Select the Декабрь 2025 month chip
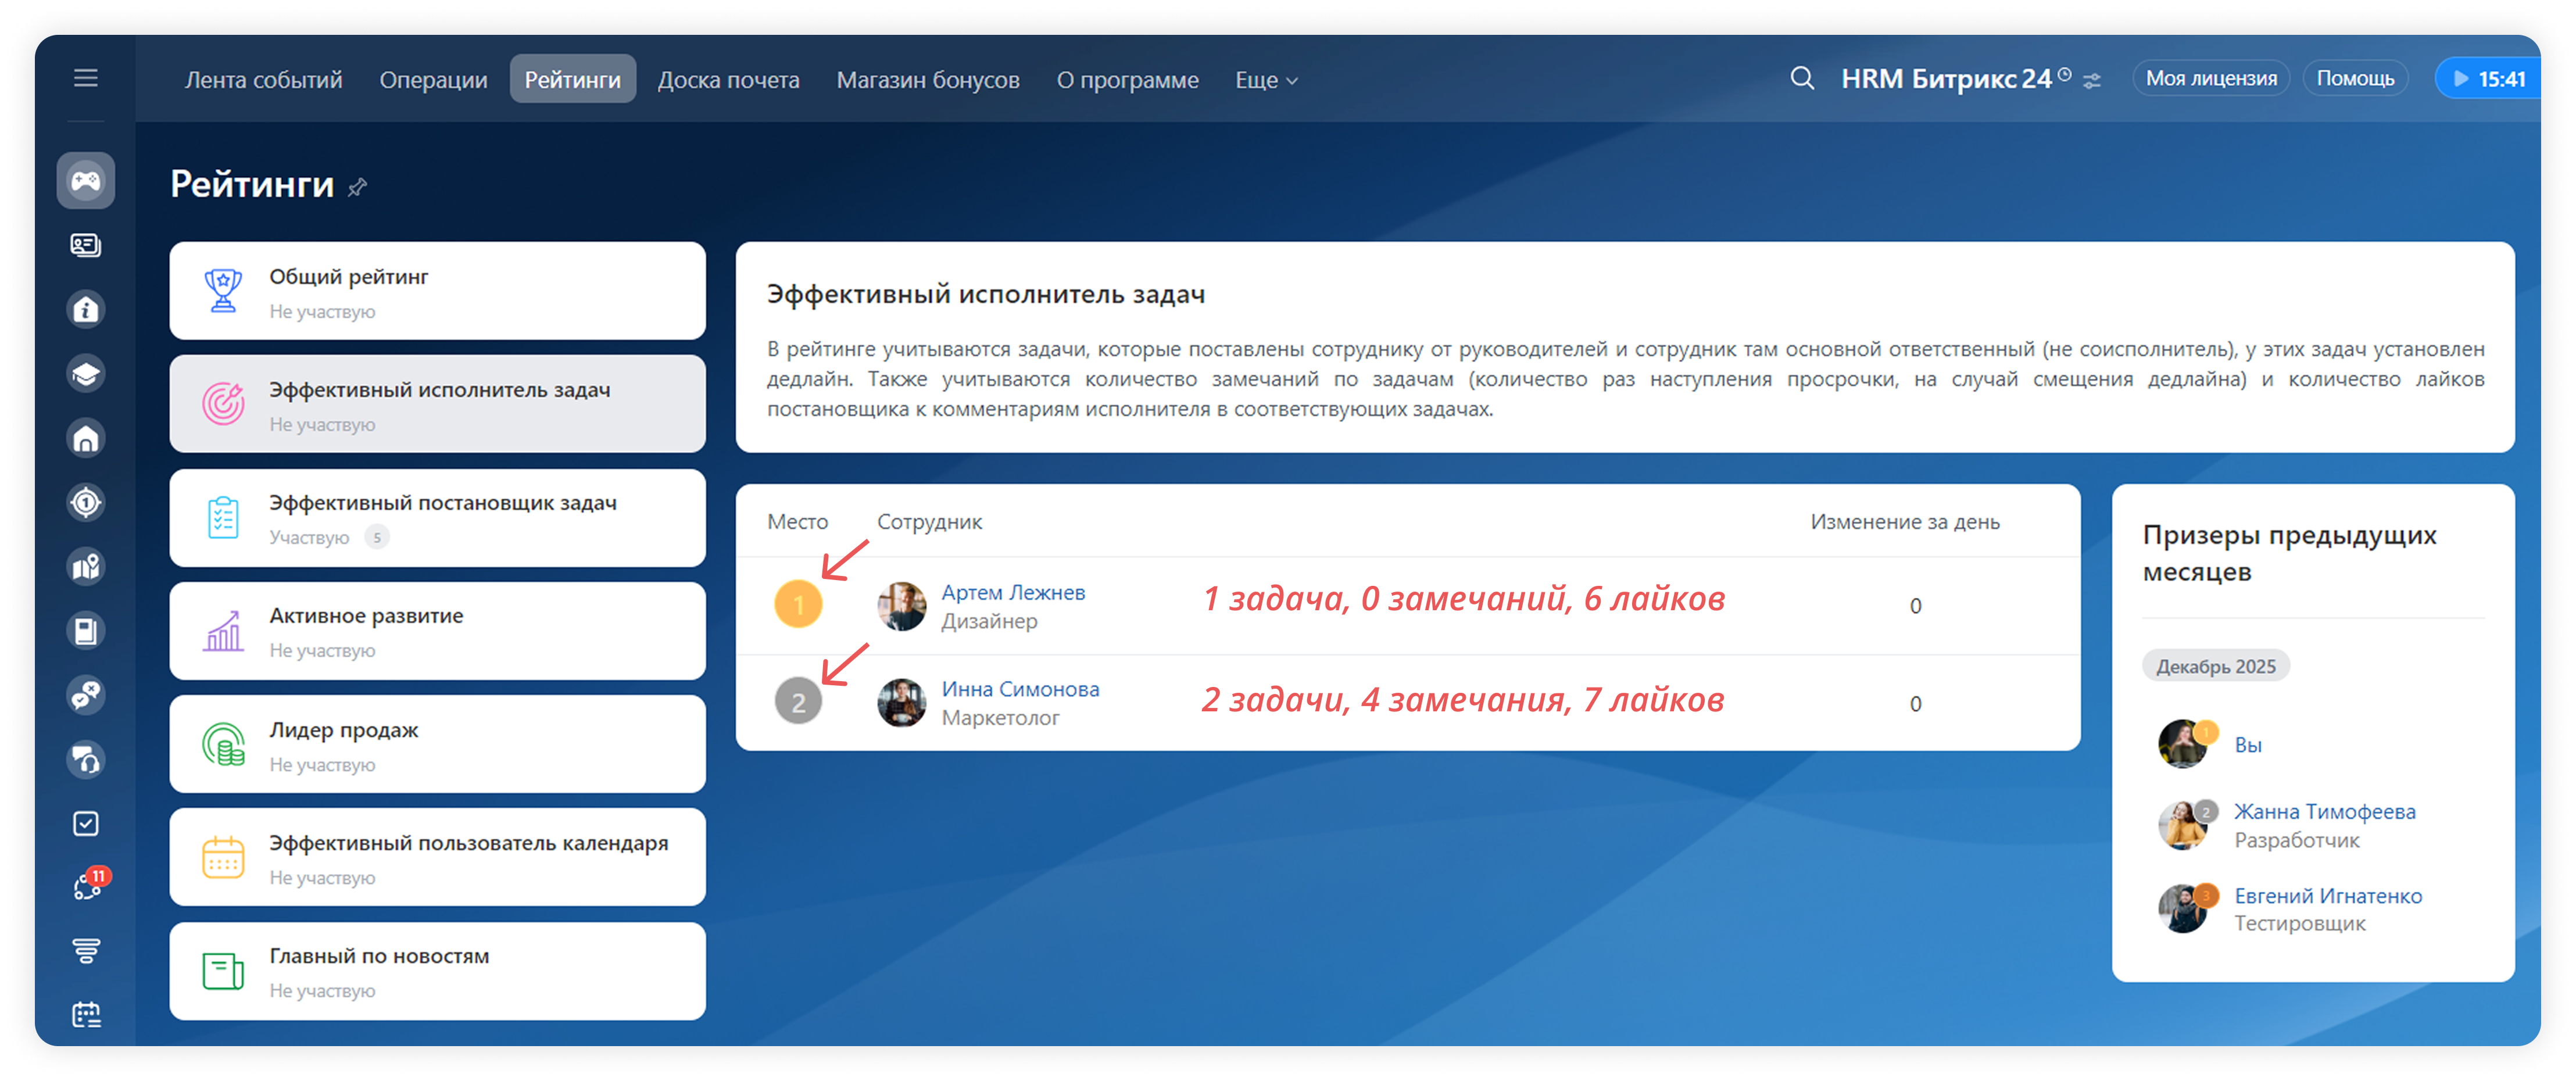2576x1081 pixels. point(2215,667)
